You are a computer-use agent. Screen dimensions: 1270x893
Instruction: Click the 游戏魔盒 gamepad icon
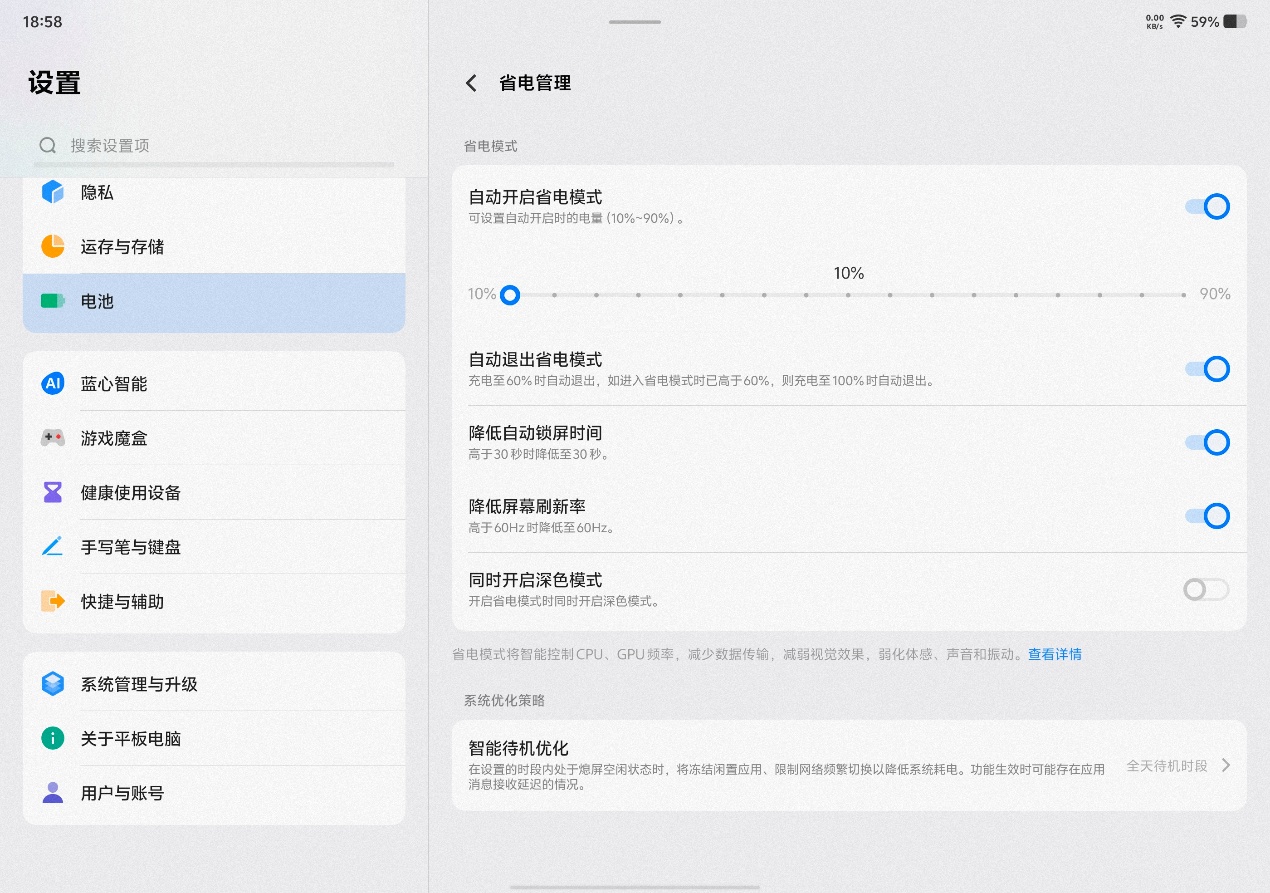pos(52,438)
